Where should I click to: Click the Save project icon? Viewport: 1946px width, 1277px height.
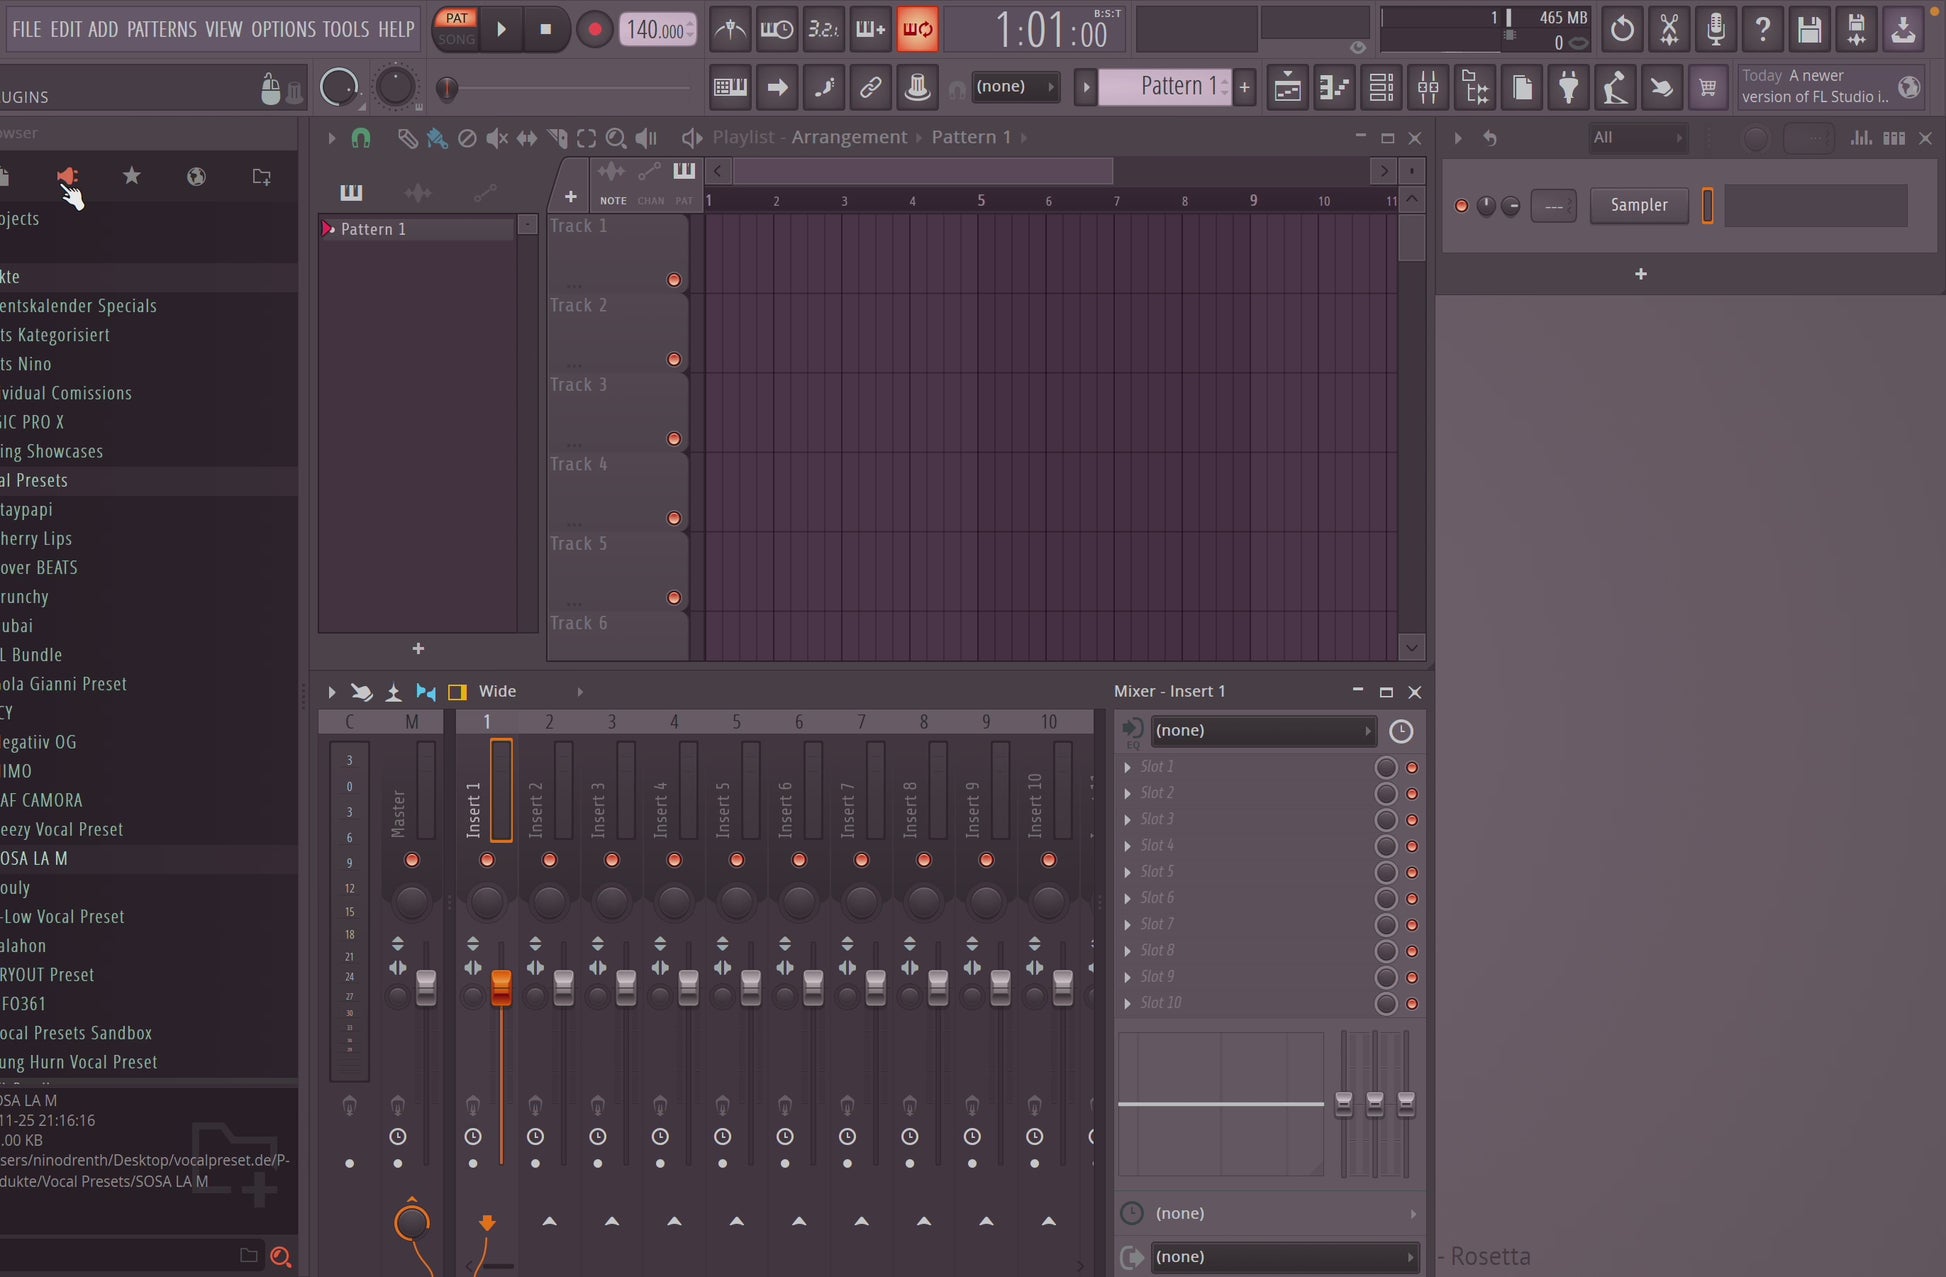tap(1809, 29)
